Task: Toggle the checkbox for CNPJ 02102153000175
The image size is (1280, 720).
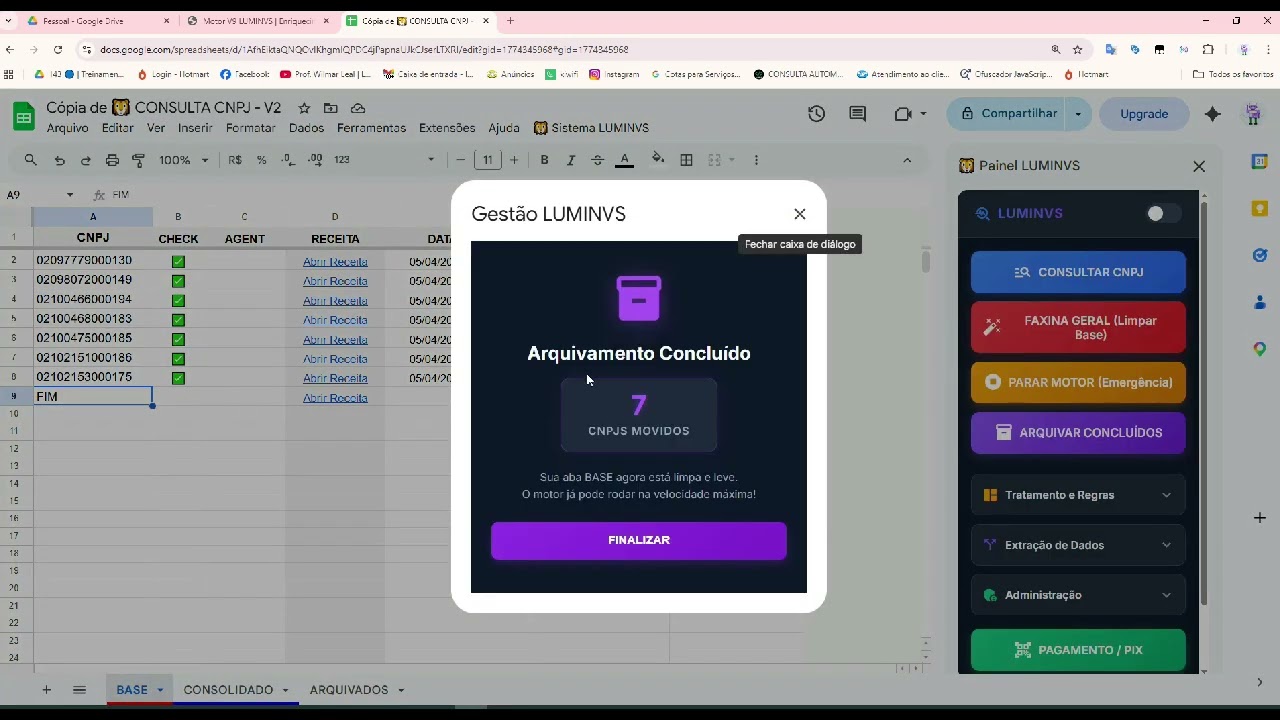Action: 178,378
